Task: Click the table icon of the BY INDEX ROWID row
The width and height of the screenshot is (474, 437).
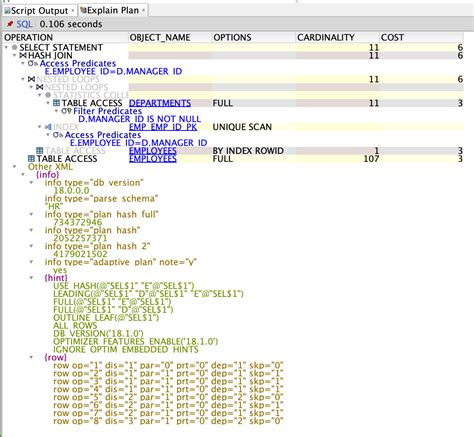Action: point(40,151)
